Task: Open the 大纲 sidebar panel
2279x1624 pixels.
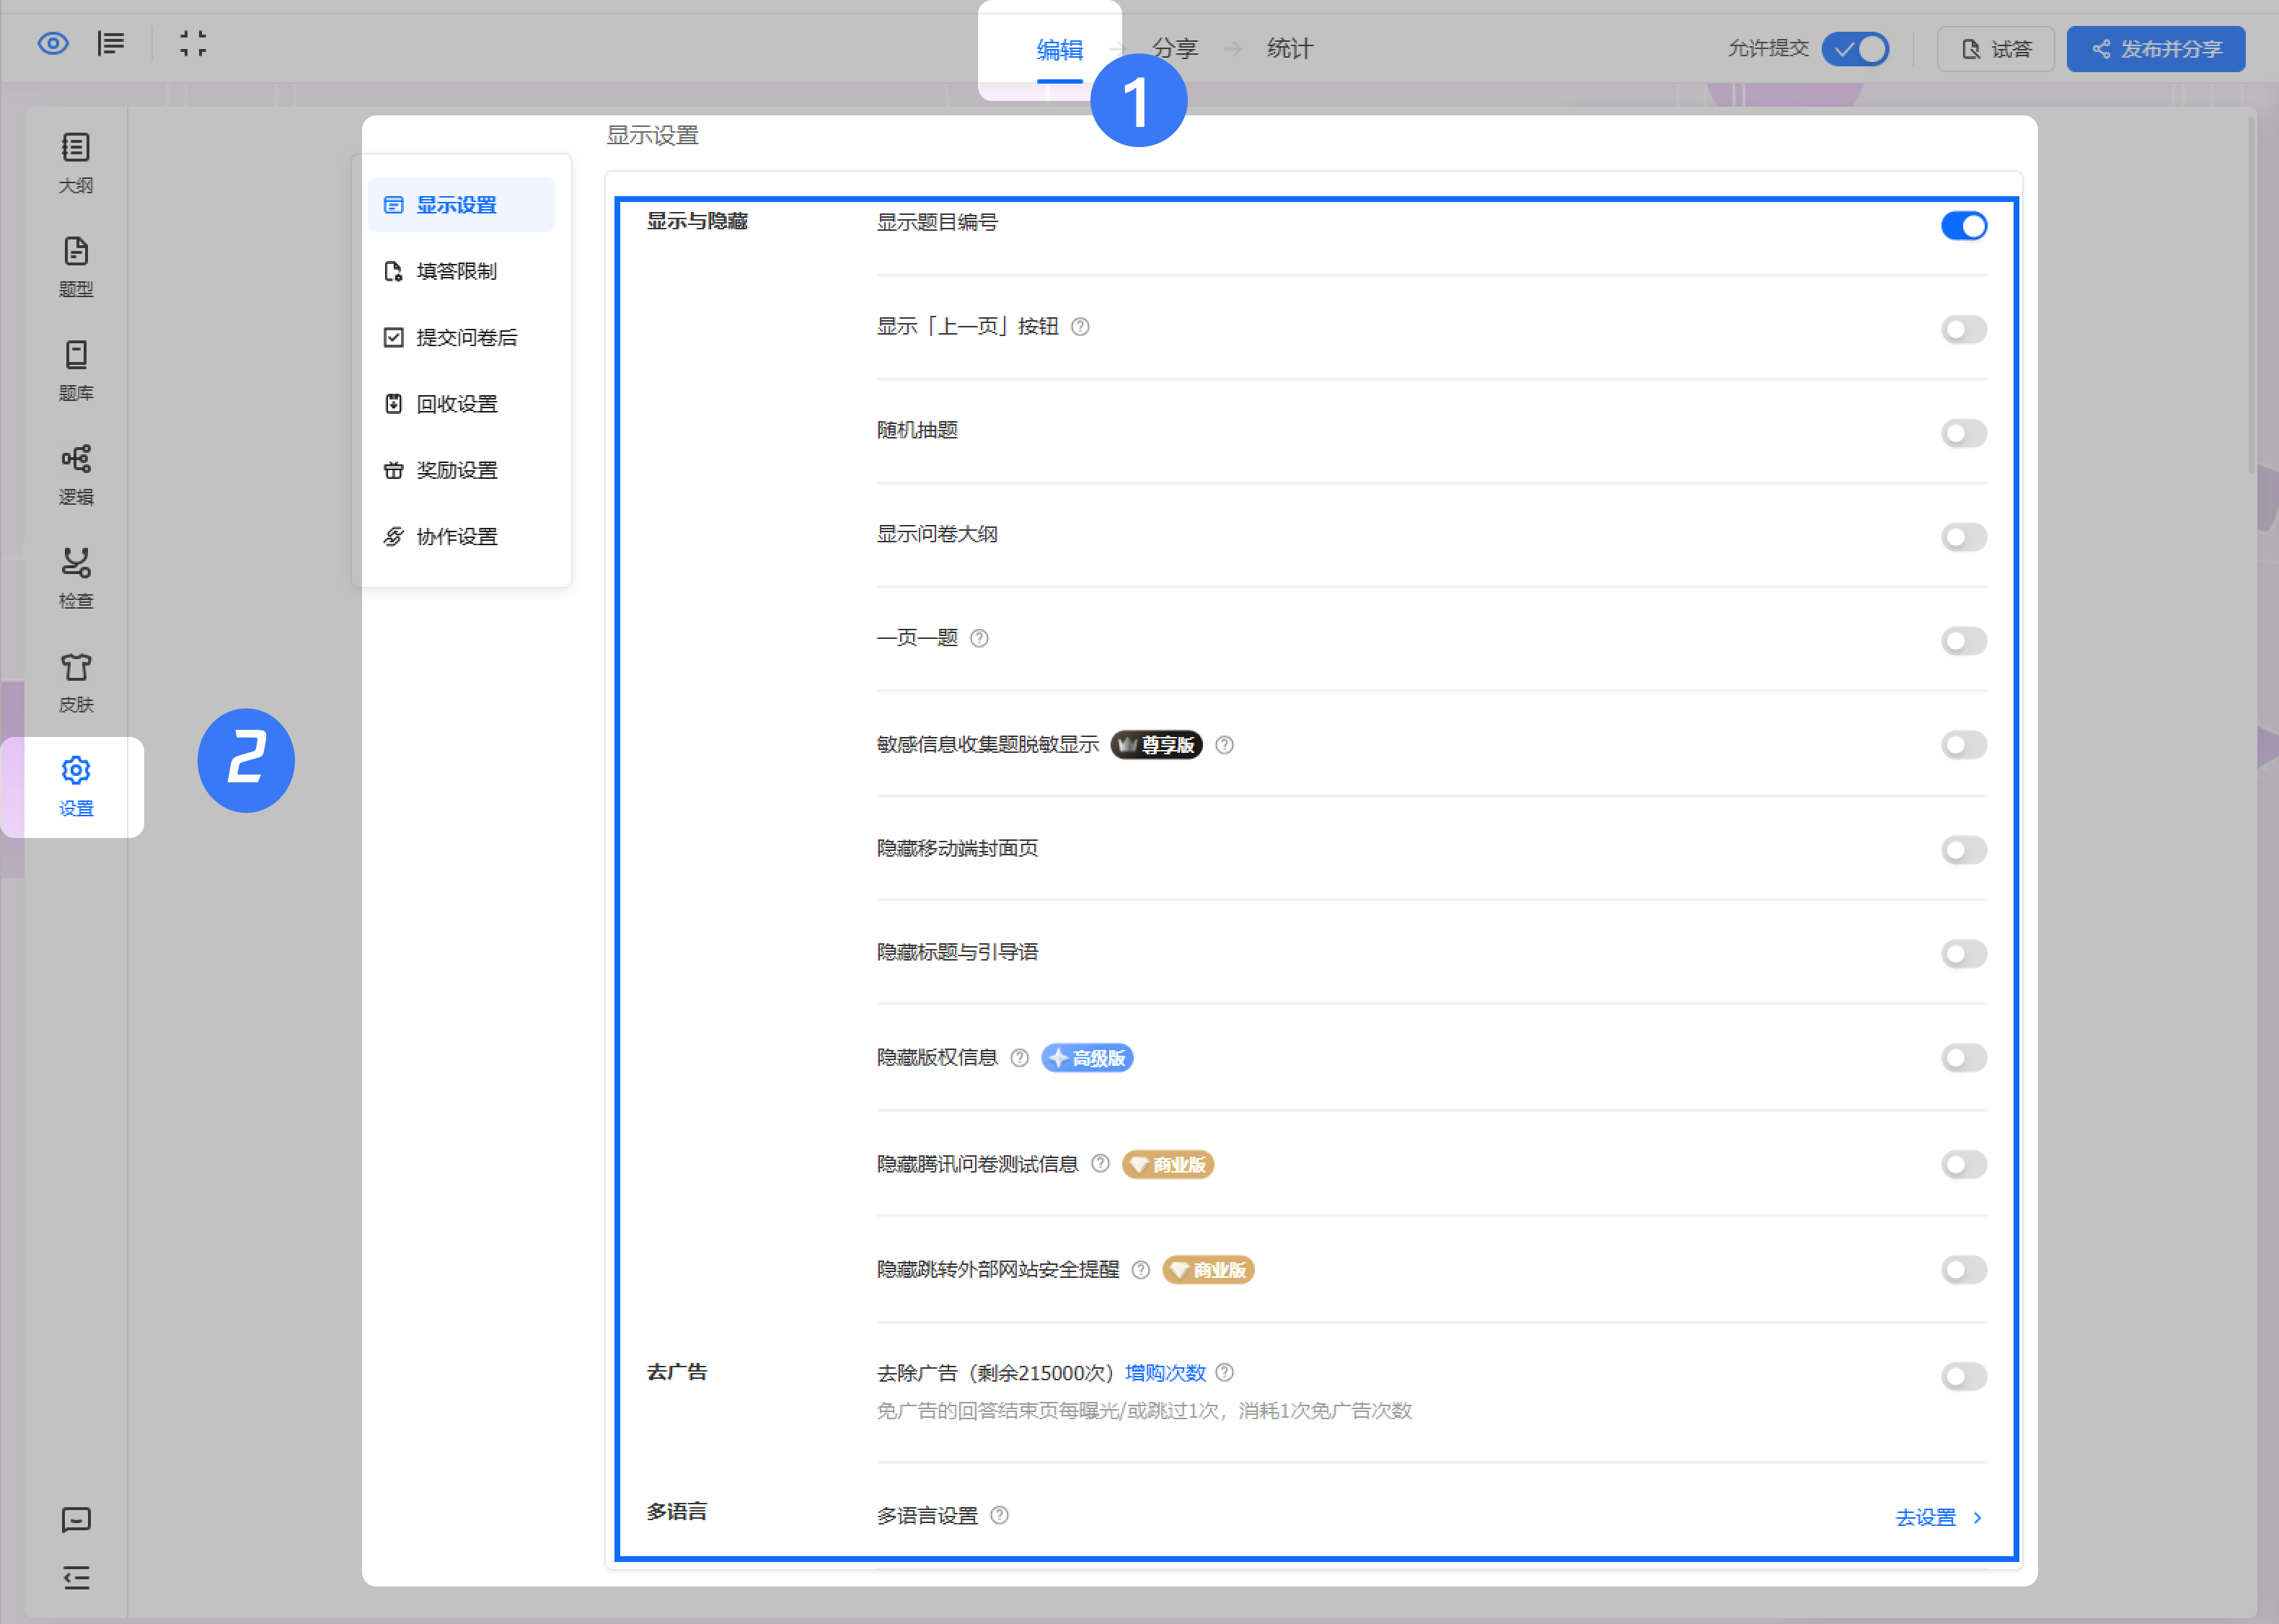Action: (76, 164)
